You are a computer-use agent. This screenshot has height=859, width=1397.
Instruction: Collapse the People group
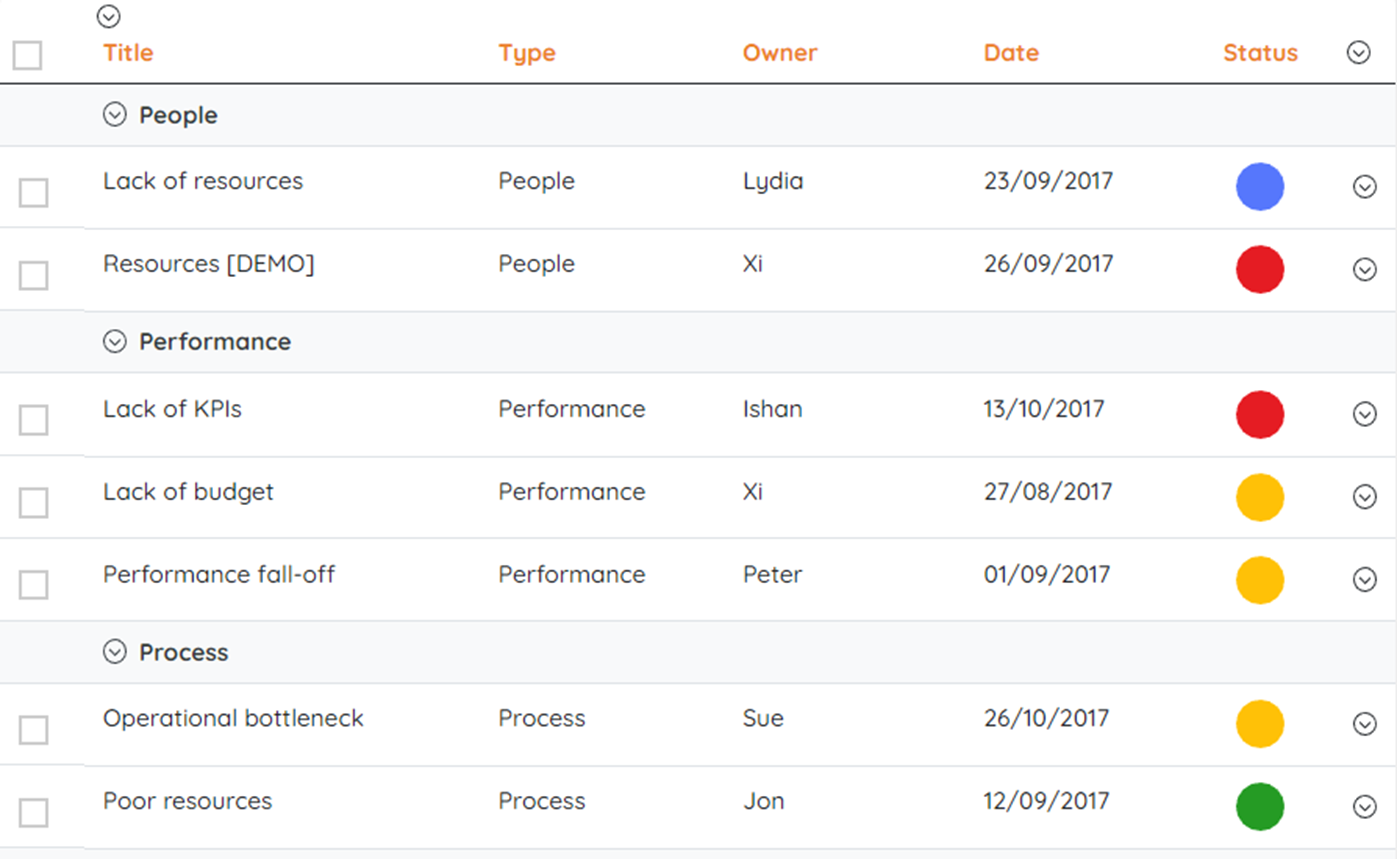click(115, 115)
